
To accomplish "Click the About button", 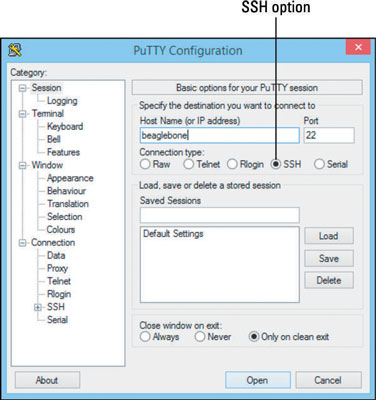I will 47,380.
